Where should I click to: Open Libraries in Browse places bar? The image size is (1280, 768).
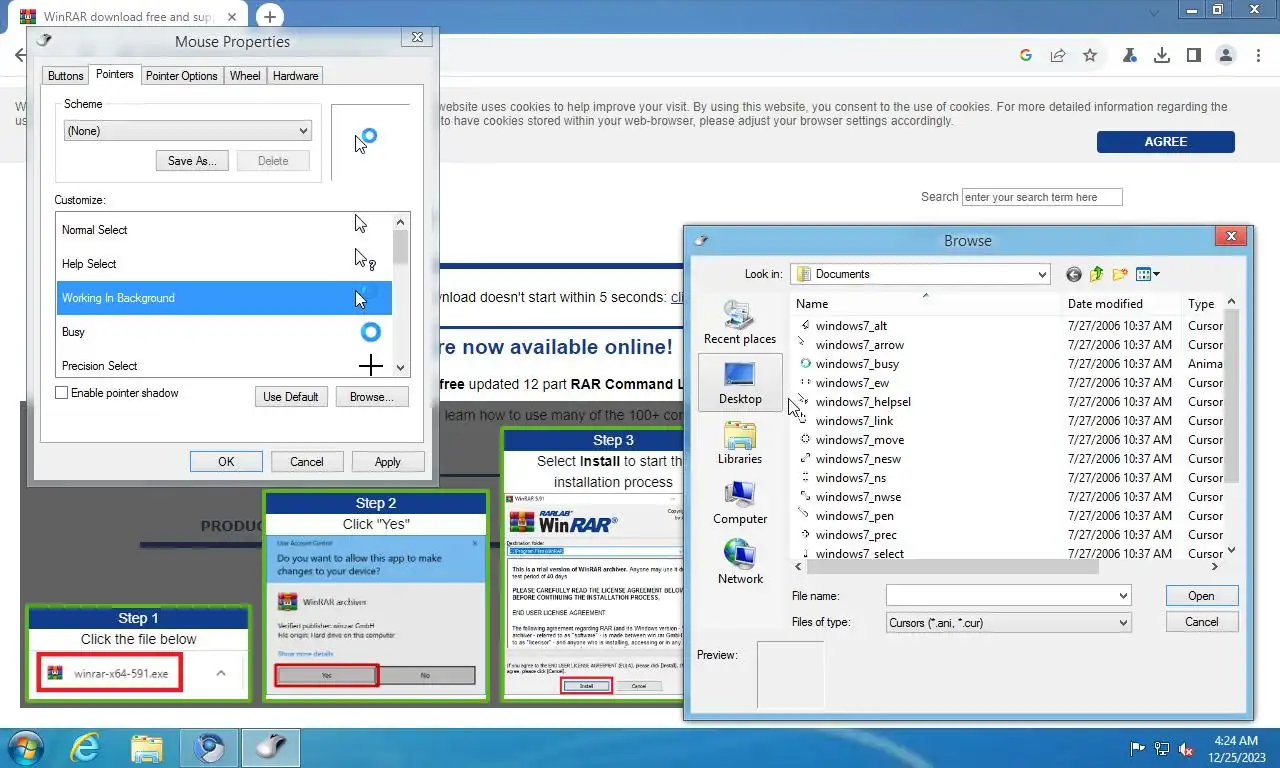(x=740, y=443)
